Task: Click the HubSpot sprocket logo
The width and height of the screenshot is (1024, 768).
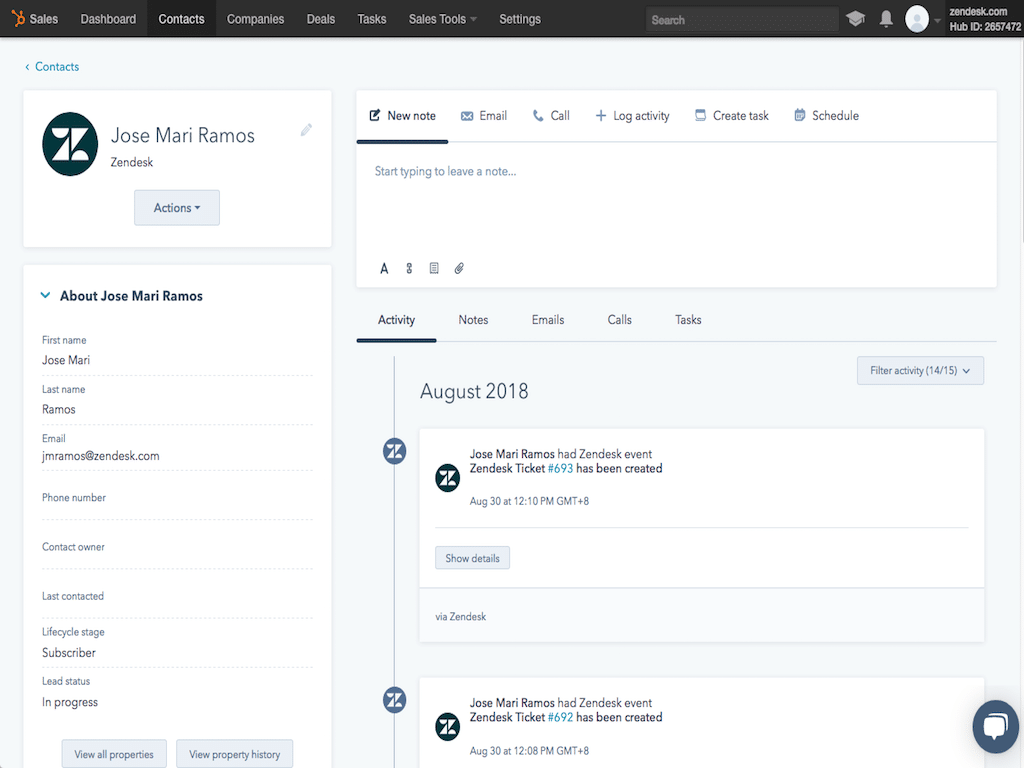Action: [18, 18]
